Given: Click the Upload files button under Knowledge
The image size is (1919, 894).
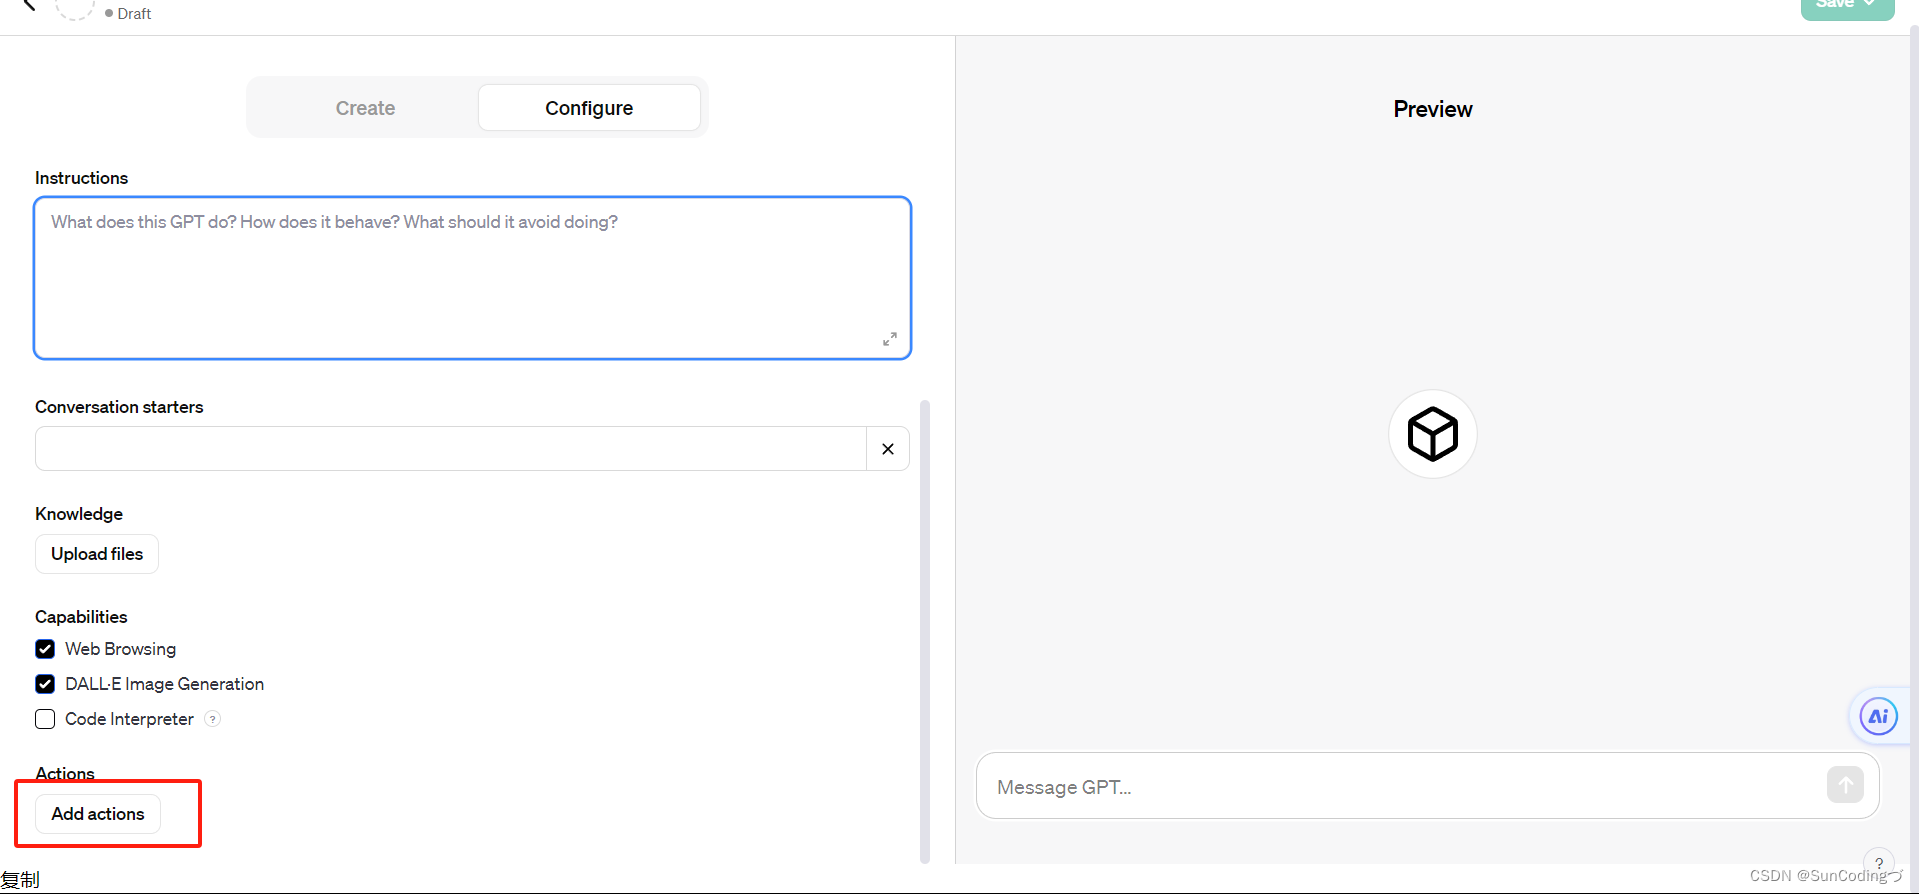Looking at the screenshot, I should tap(96, 553).
